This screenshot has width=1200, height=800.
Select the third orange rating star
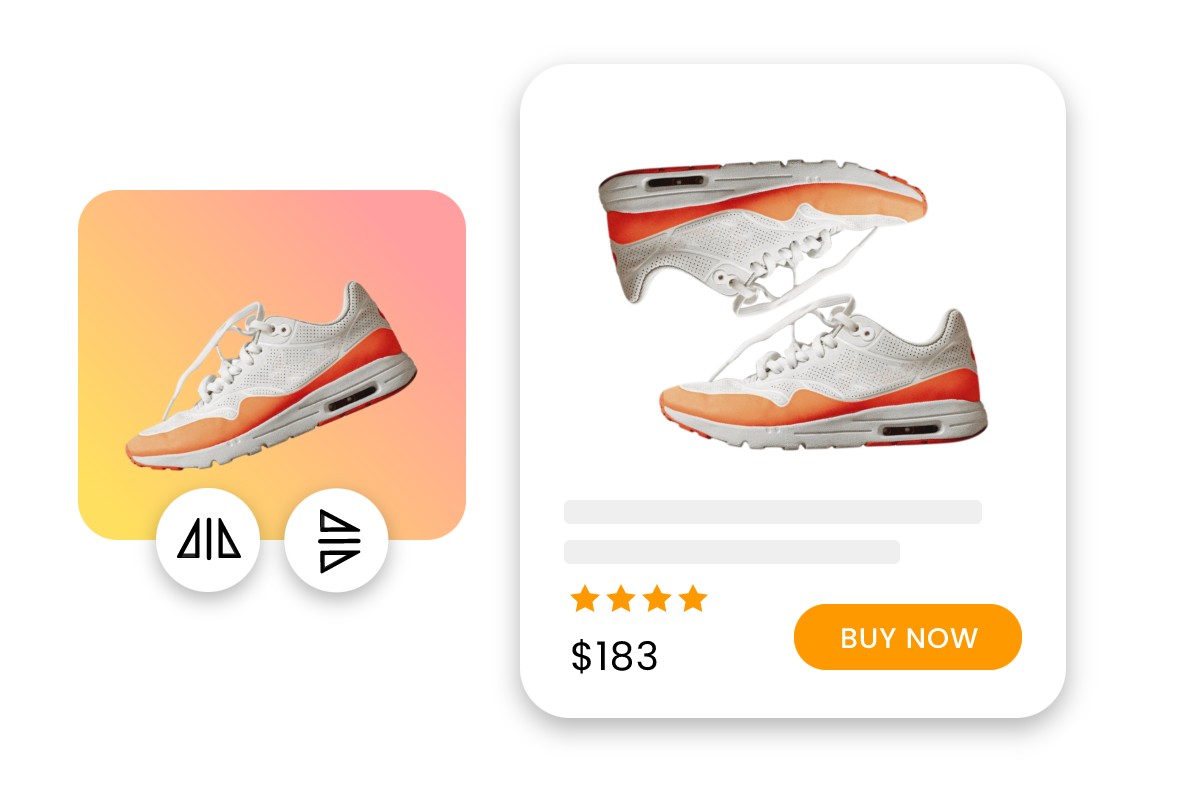point(657,599)
